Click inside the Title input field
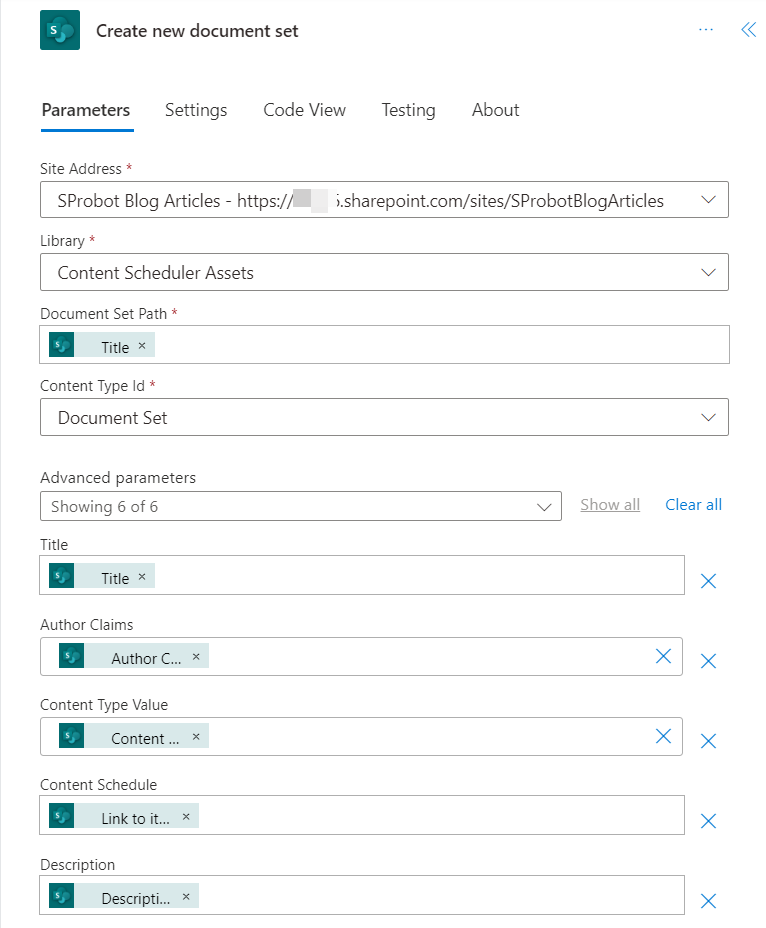Screen dimensions: 766x928 click(362, 575)
